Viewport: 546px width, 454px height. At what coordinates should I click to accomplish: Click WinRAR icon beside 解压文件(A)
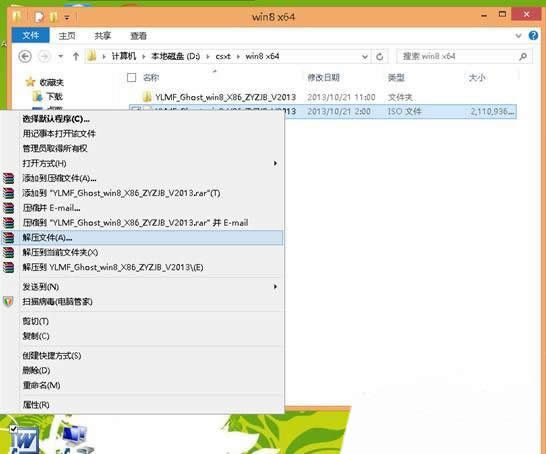8,237
